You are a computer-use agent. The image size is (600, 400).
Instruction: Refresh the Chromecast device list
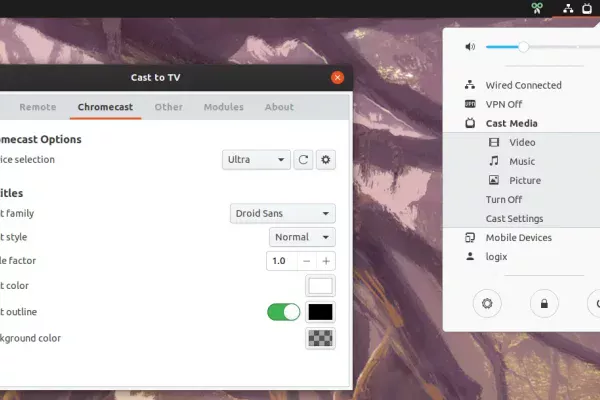tap(303, 160)
